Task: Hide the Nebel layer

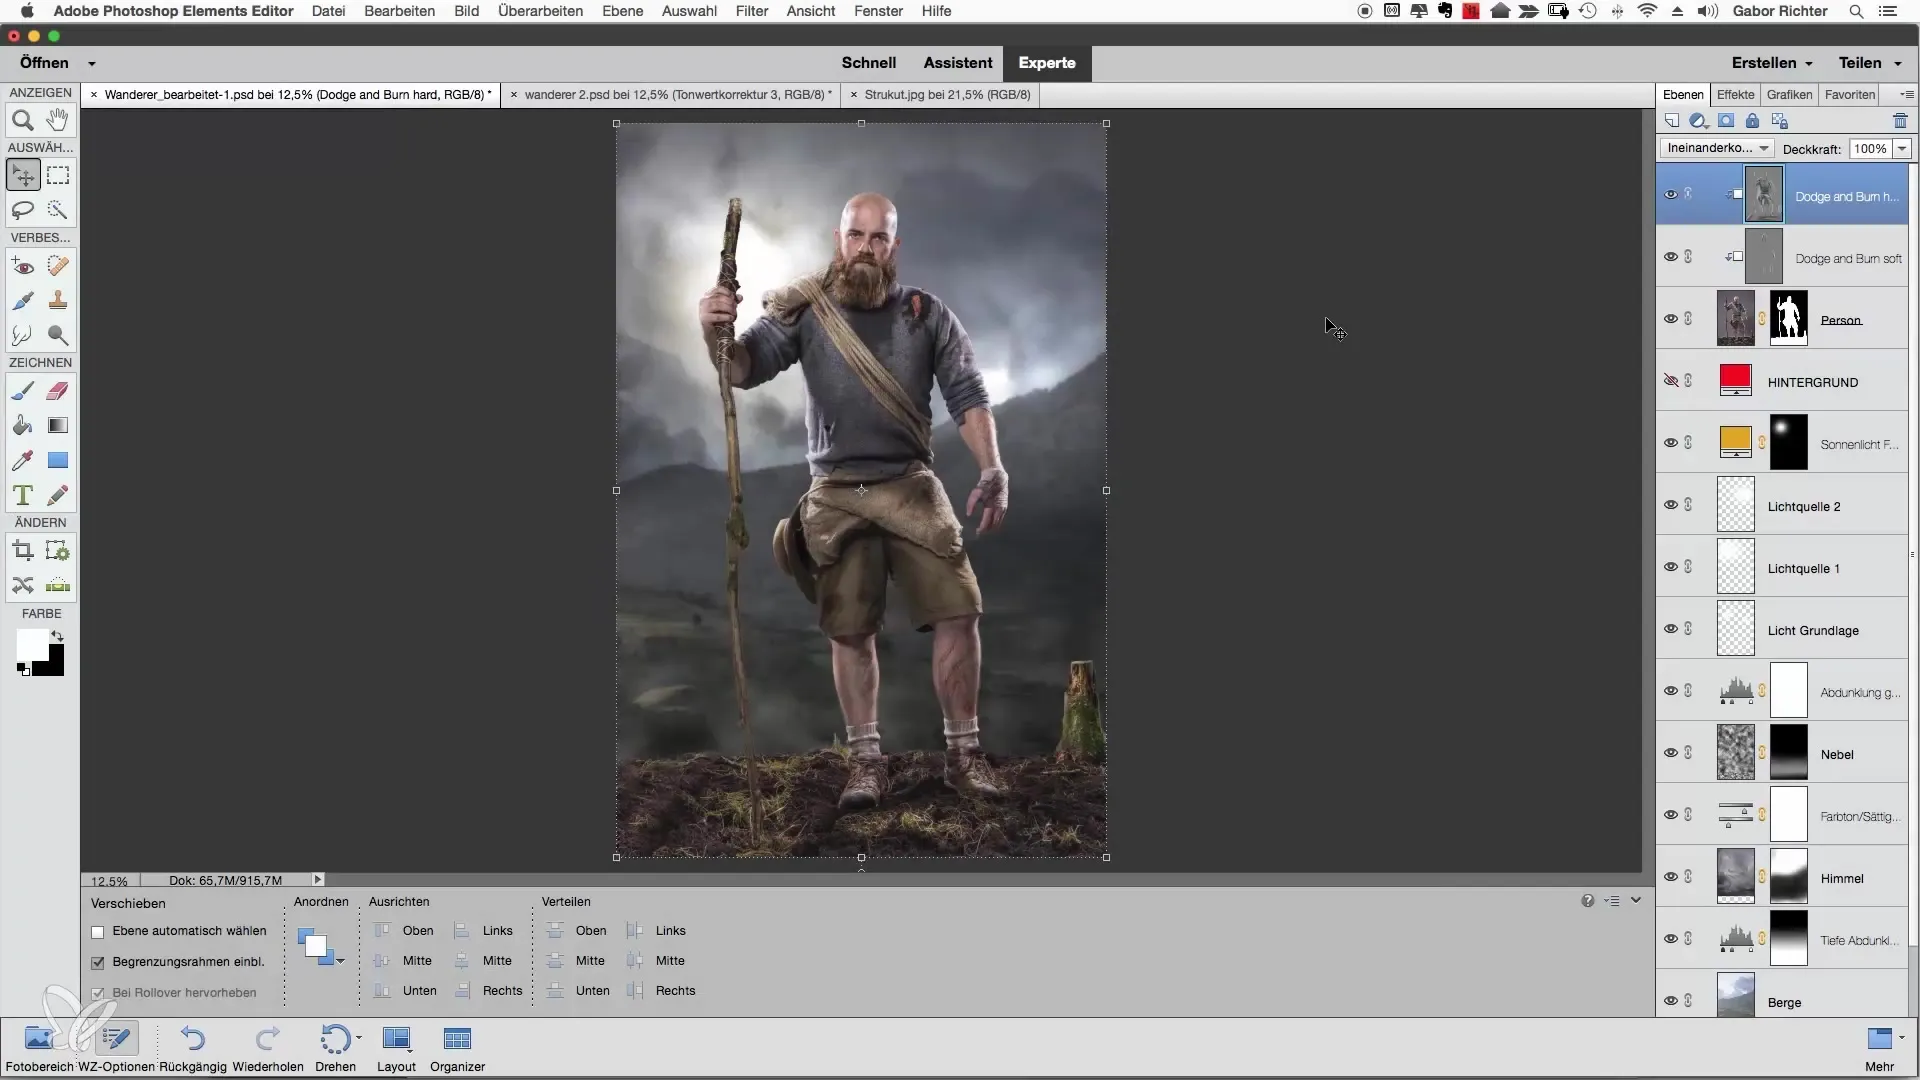Action: click(1670, 753)
